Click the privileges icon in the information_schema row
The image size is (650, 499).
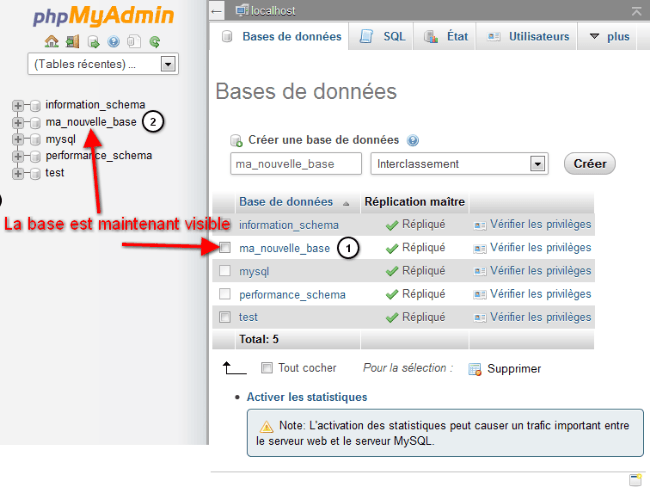pyautogui.click(x=480, y=225)
